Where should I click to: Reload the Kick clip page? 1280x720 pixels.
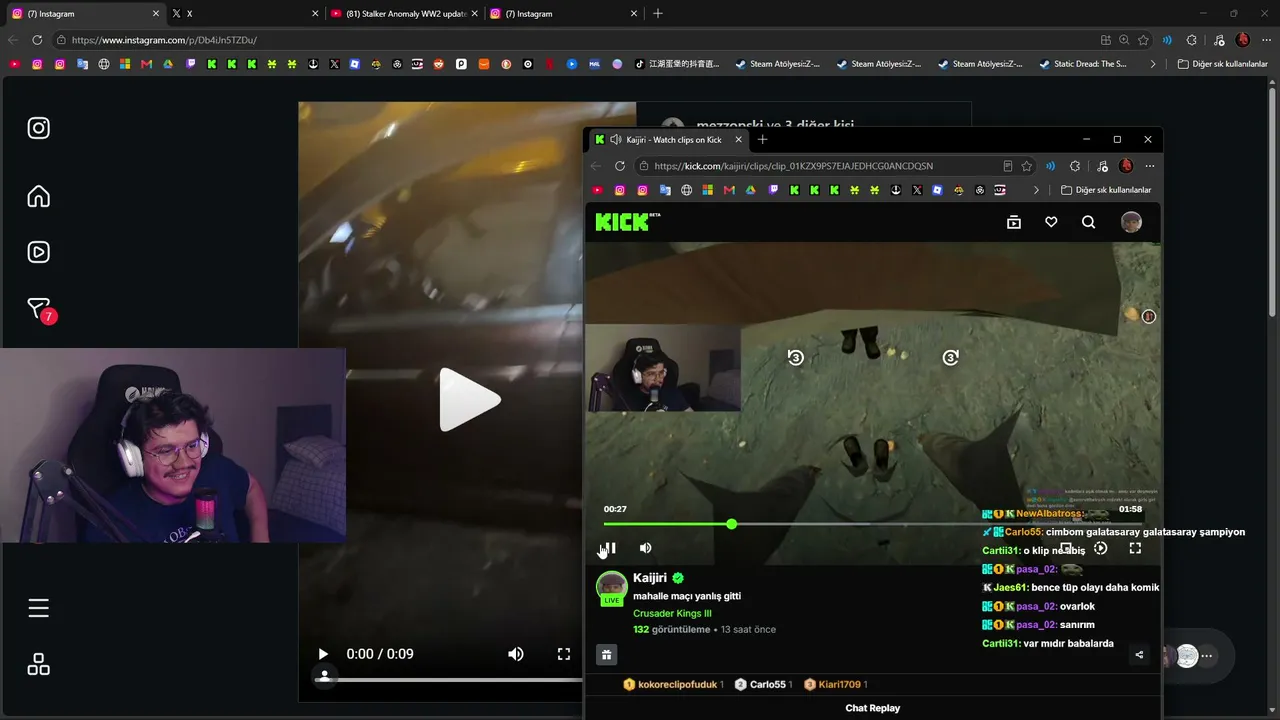coord(620,166)
